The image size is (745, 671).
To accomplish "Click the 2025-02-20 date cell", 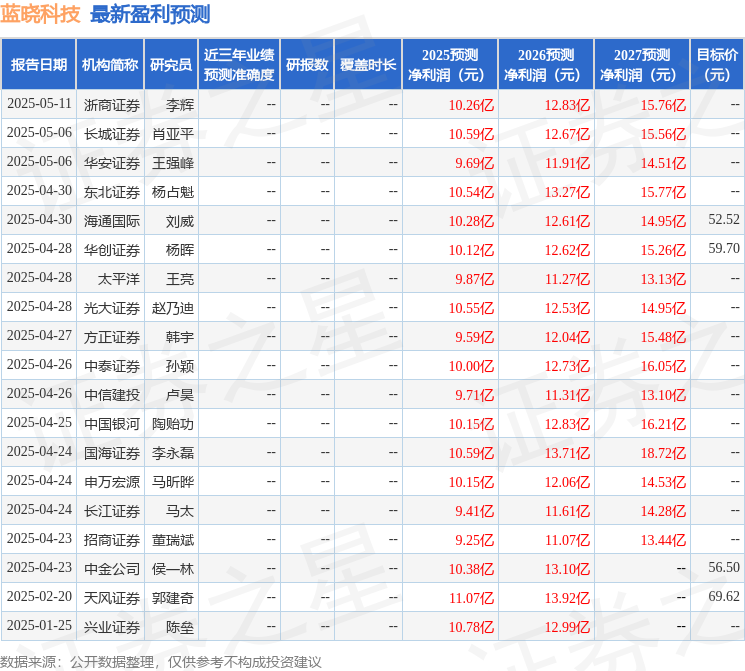I will [x=39, y=596].
